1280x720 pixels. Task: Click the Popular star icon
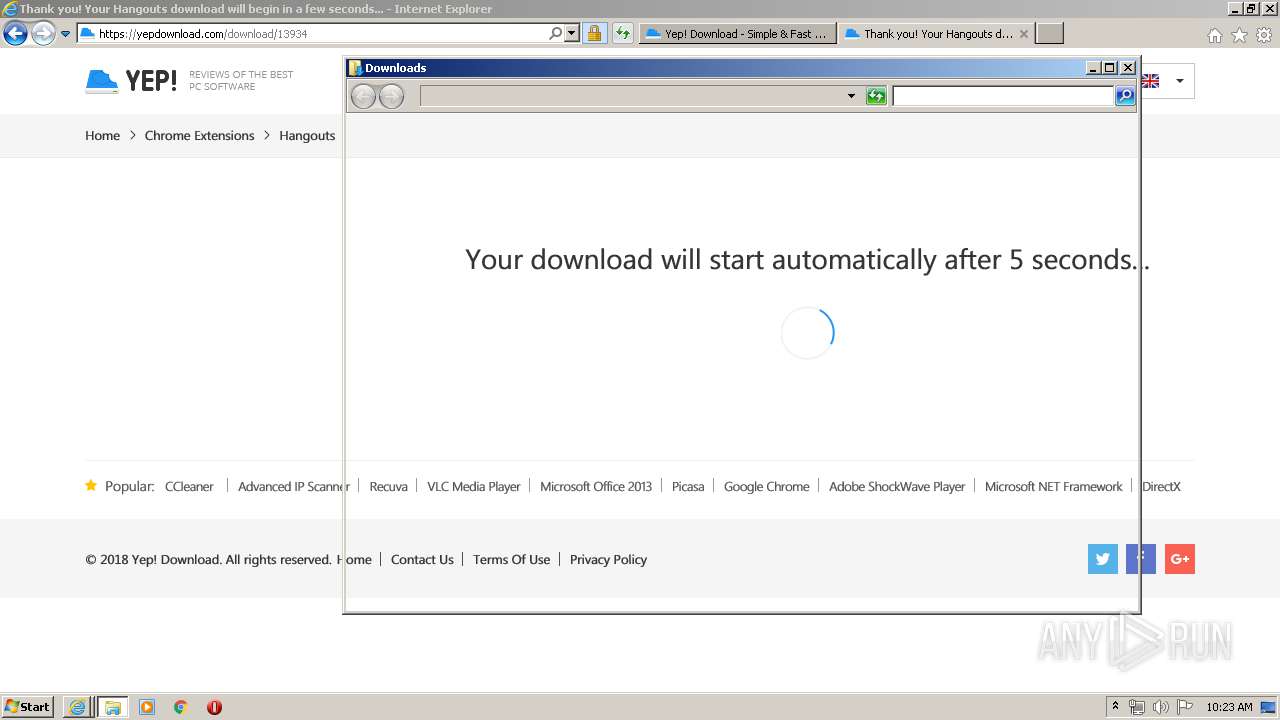91,485
